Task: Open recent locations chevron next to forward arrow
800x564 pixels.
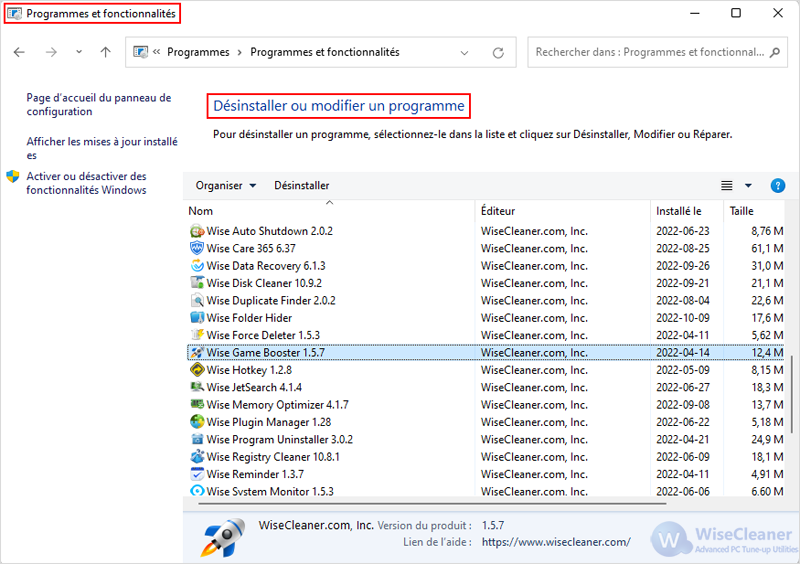Action: click(79, 52)
